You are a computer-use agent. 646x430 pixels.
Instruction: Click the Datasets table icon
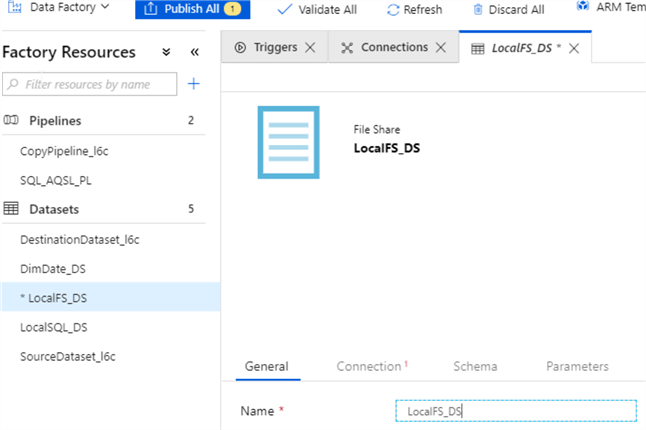point(11,208)
